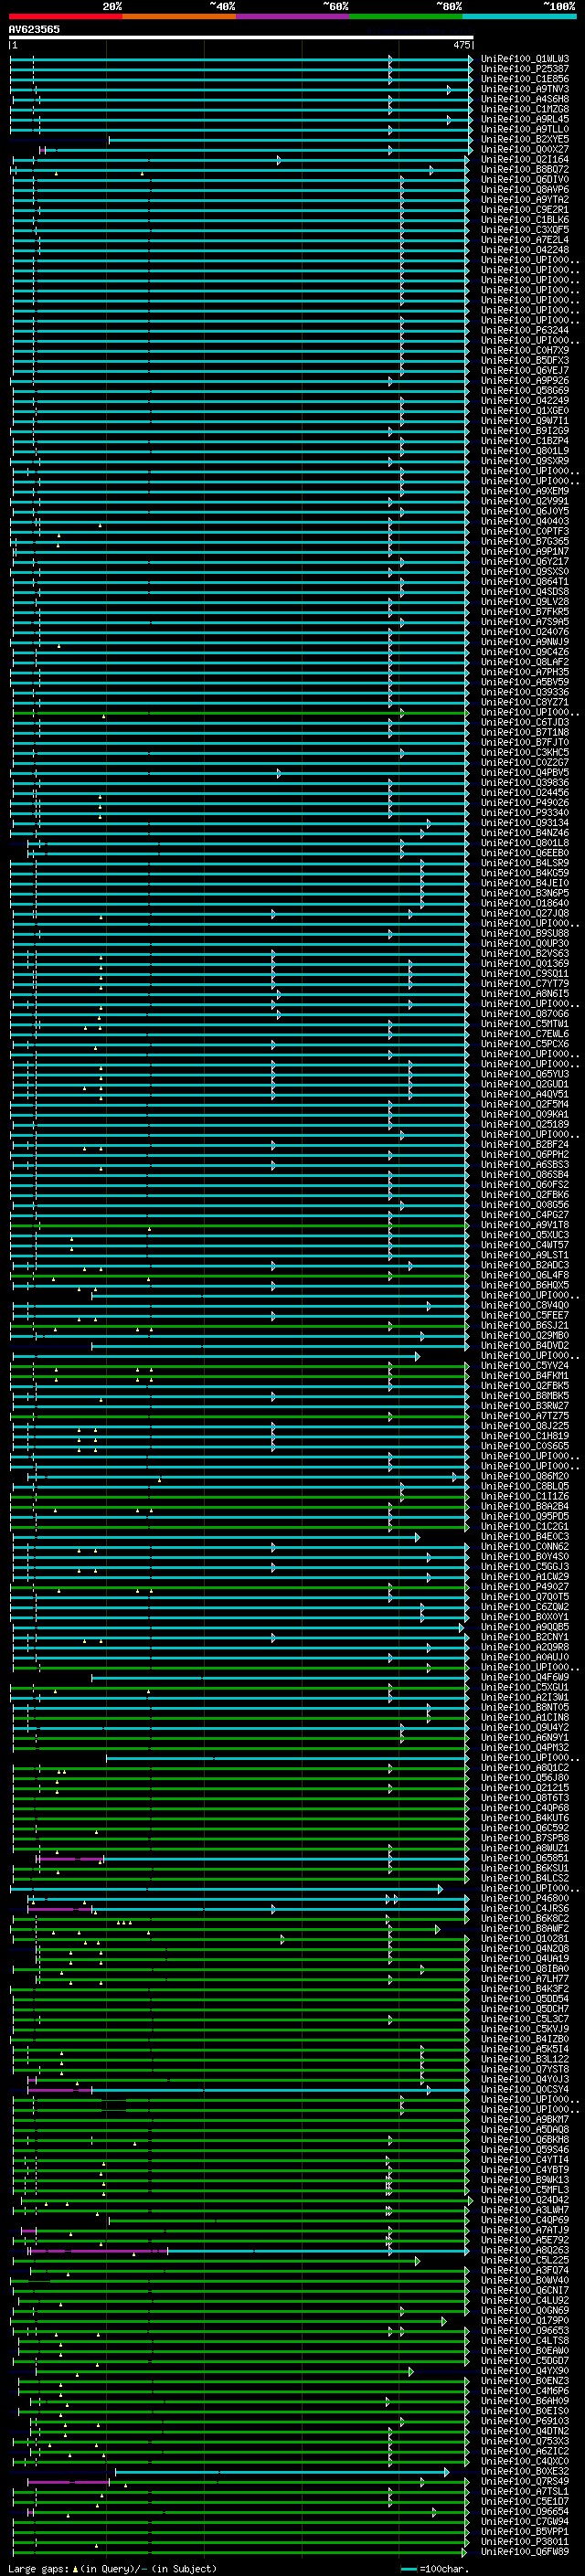585x2576 pixels.
Task: Open hit UniRef100_P69103
Action: [x=525, y=2422]
